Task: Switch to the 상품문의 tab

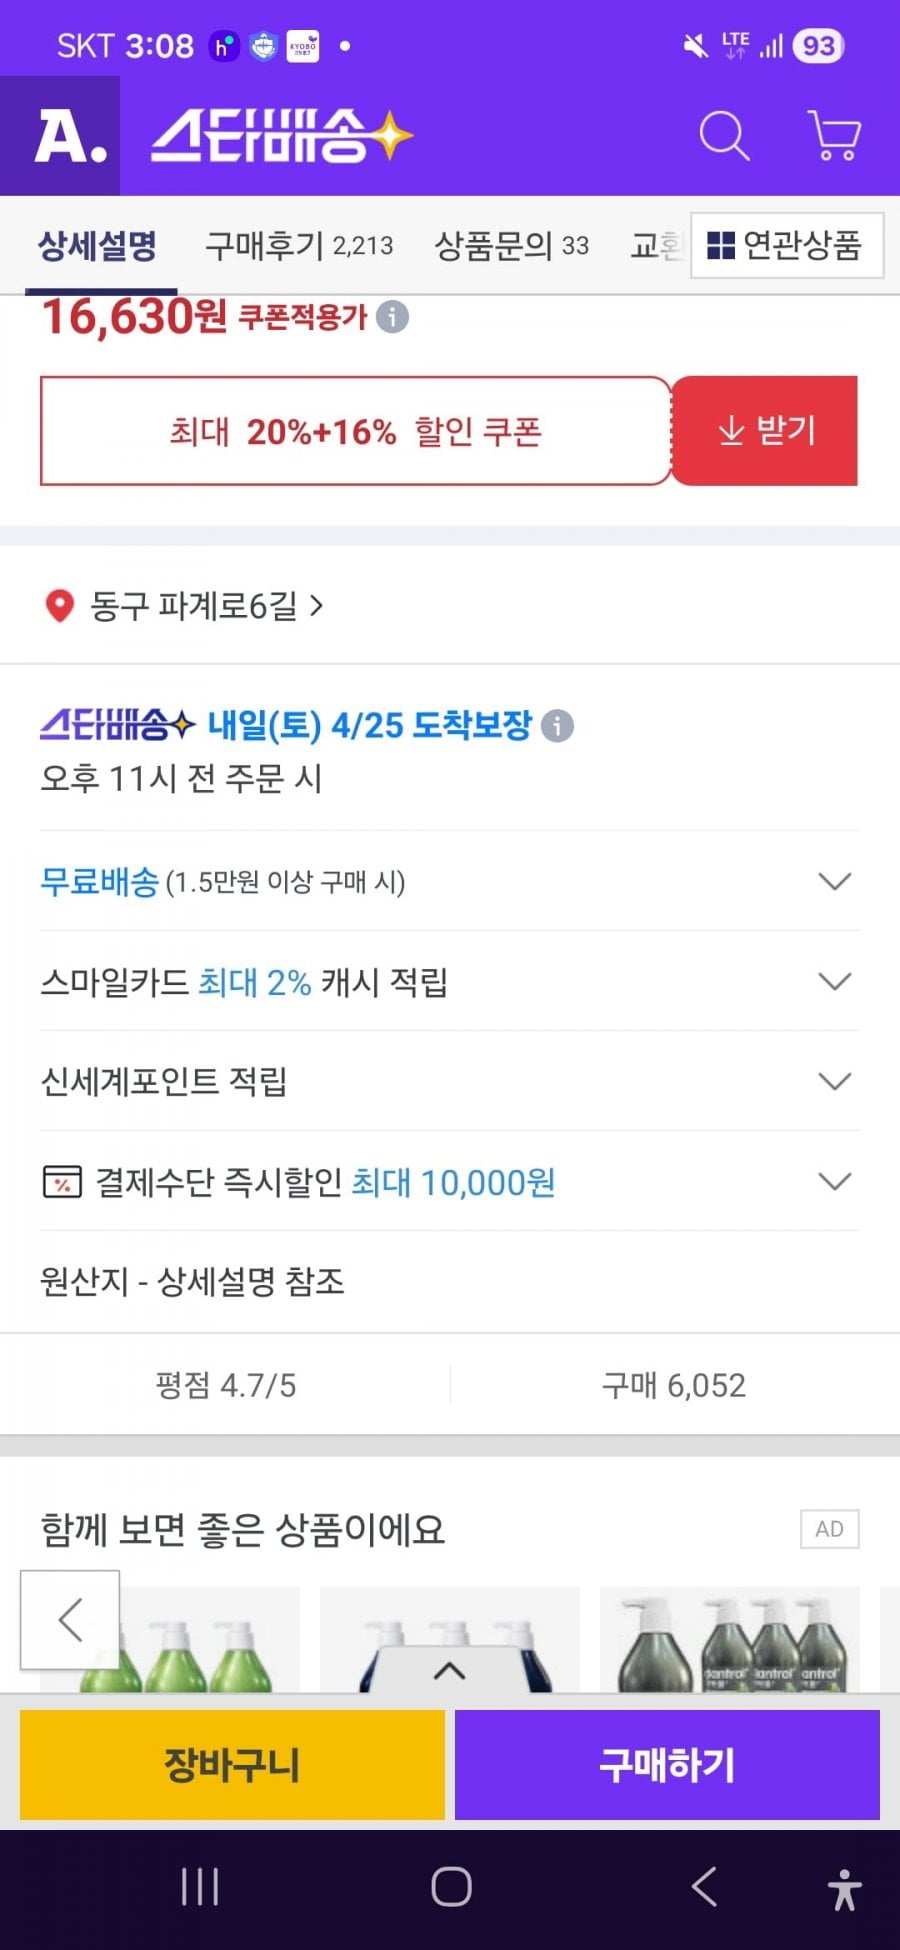Action: coord(511,245)
